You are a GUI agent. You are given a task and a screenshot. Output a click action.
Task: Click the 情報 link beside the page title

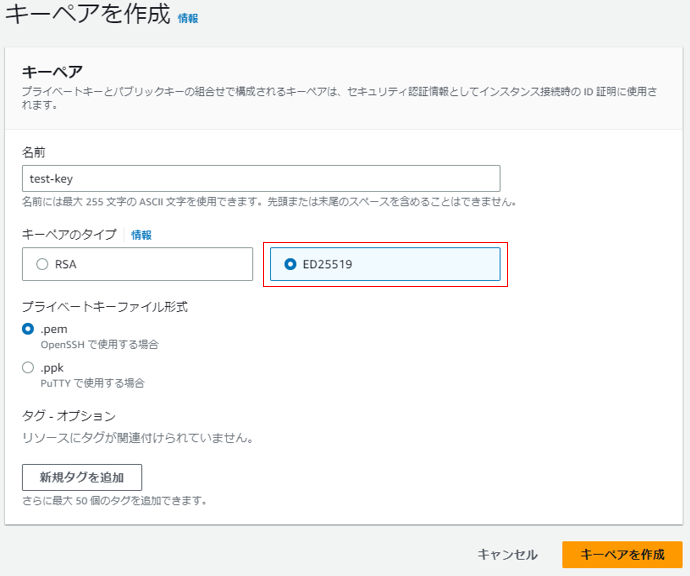pos(188,18)
